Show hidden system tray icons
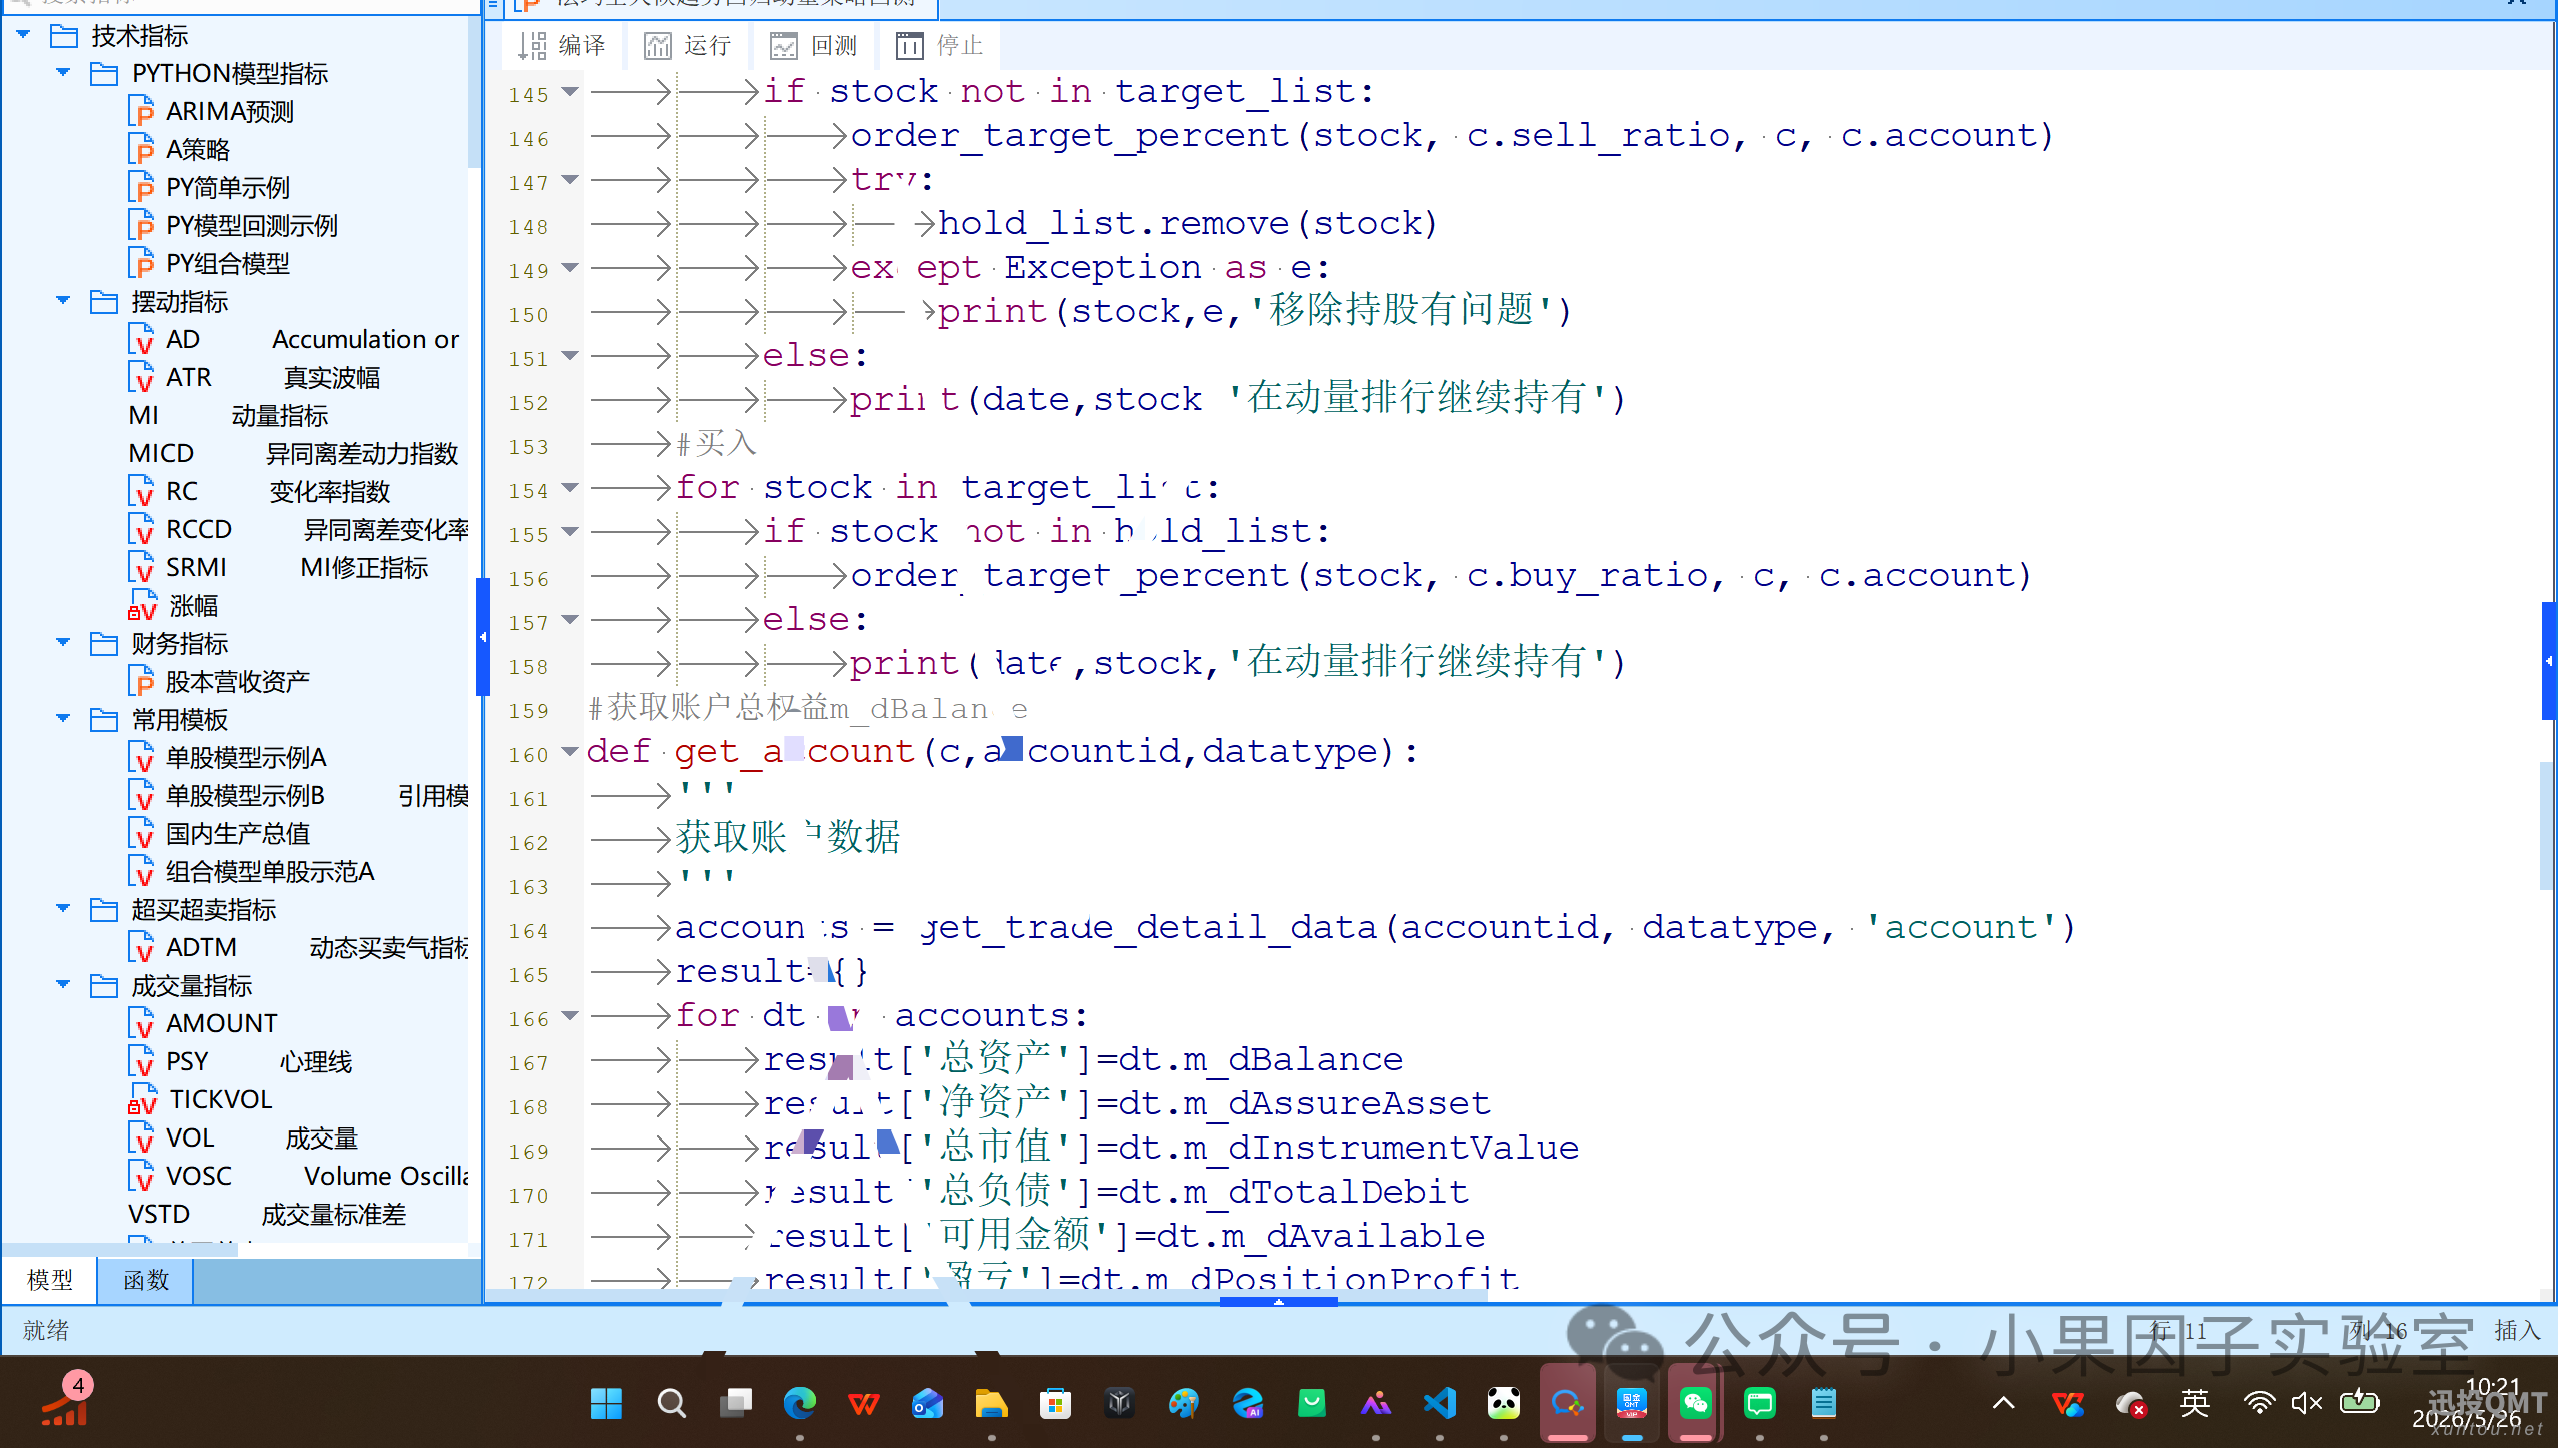This screenshot has height=1448, width=2558. [x=2003, y=1402]
